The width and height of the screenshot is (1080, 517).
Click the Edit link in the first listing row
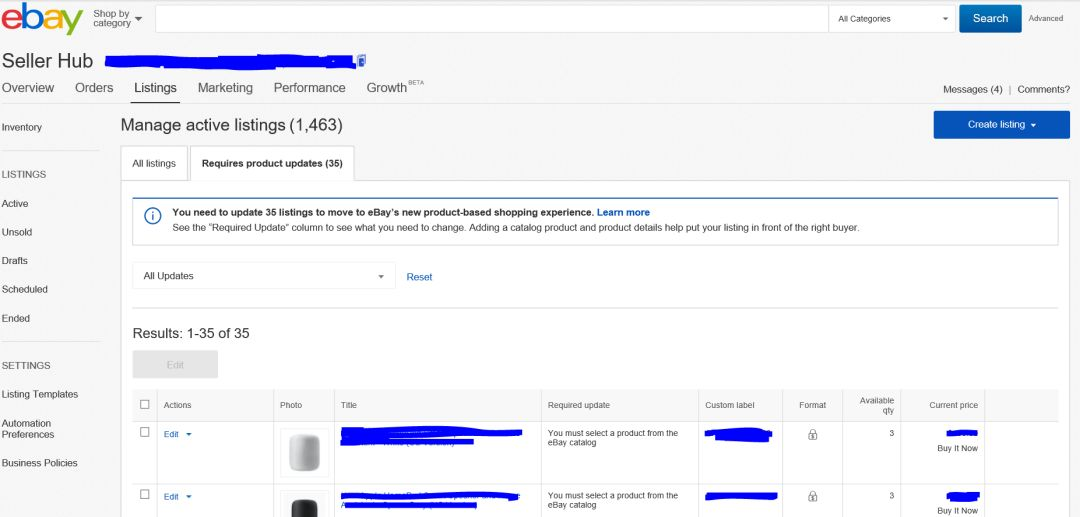pyautogui.click(x=171, y=434)
